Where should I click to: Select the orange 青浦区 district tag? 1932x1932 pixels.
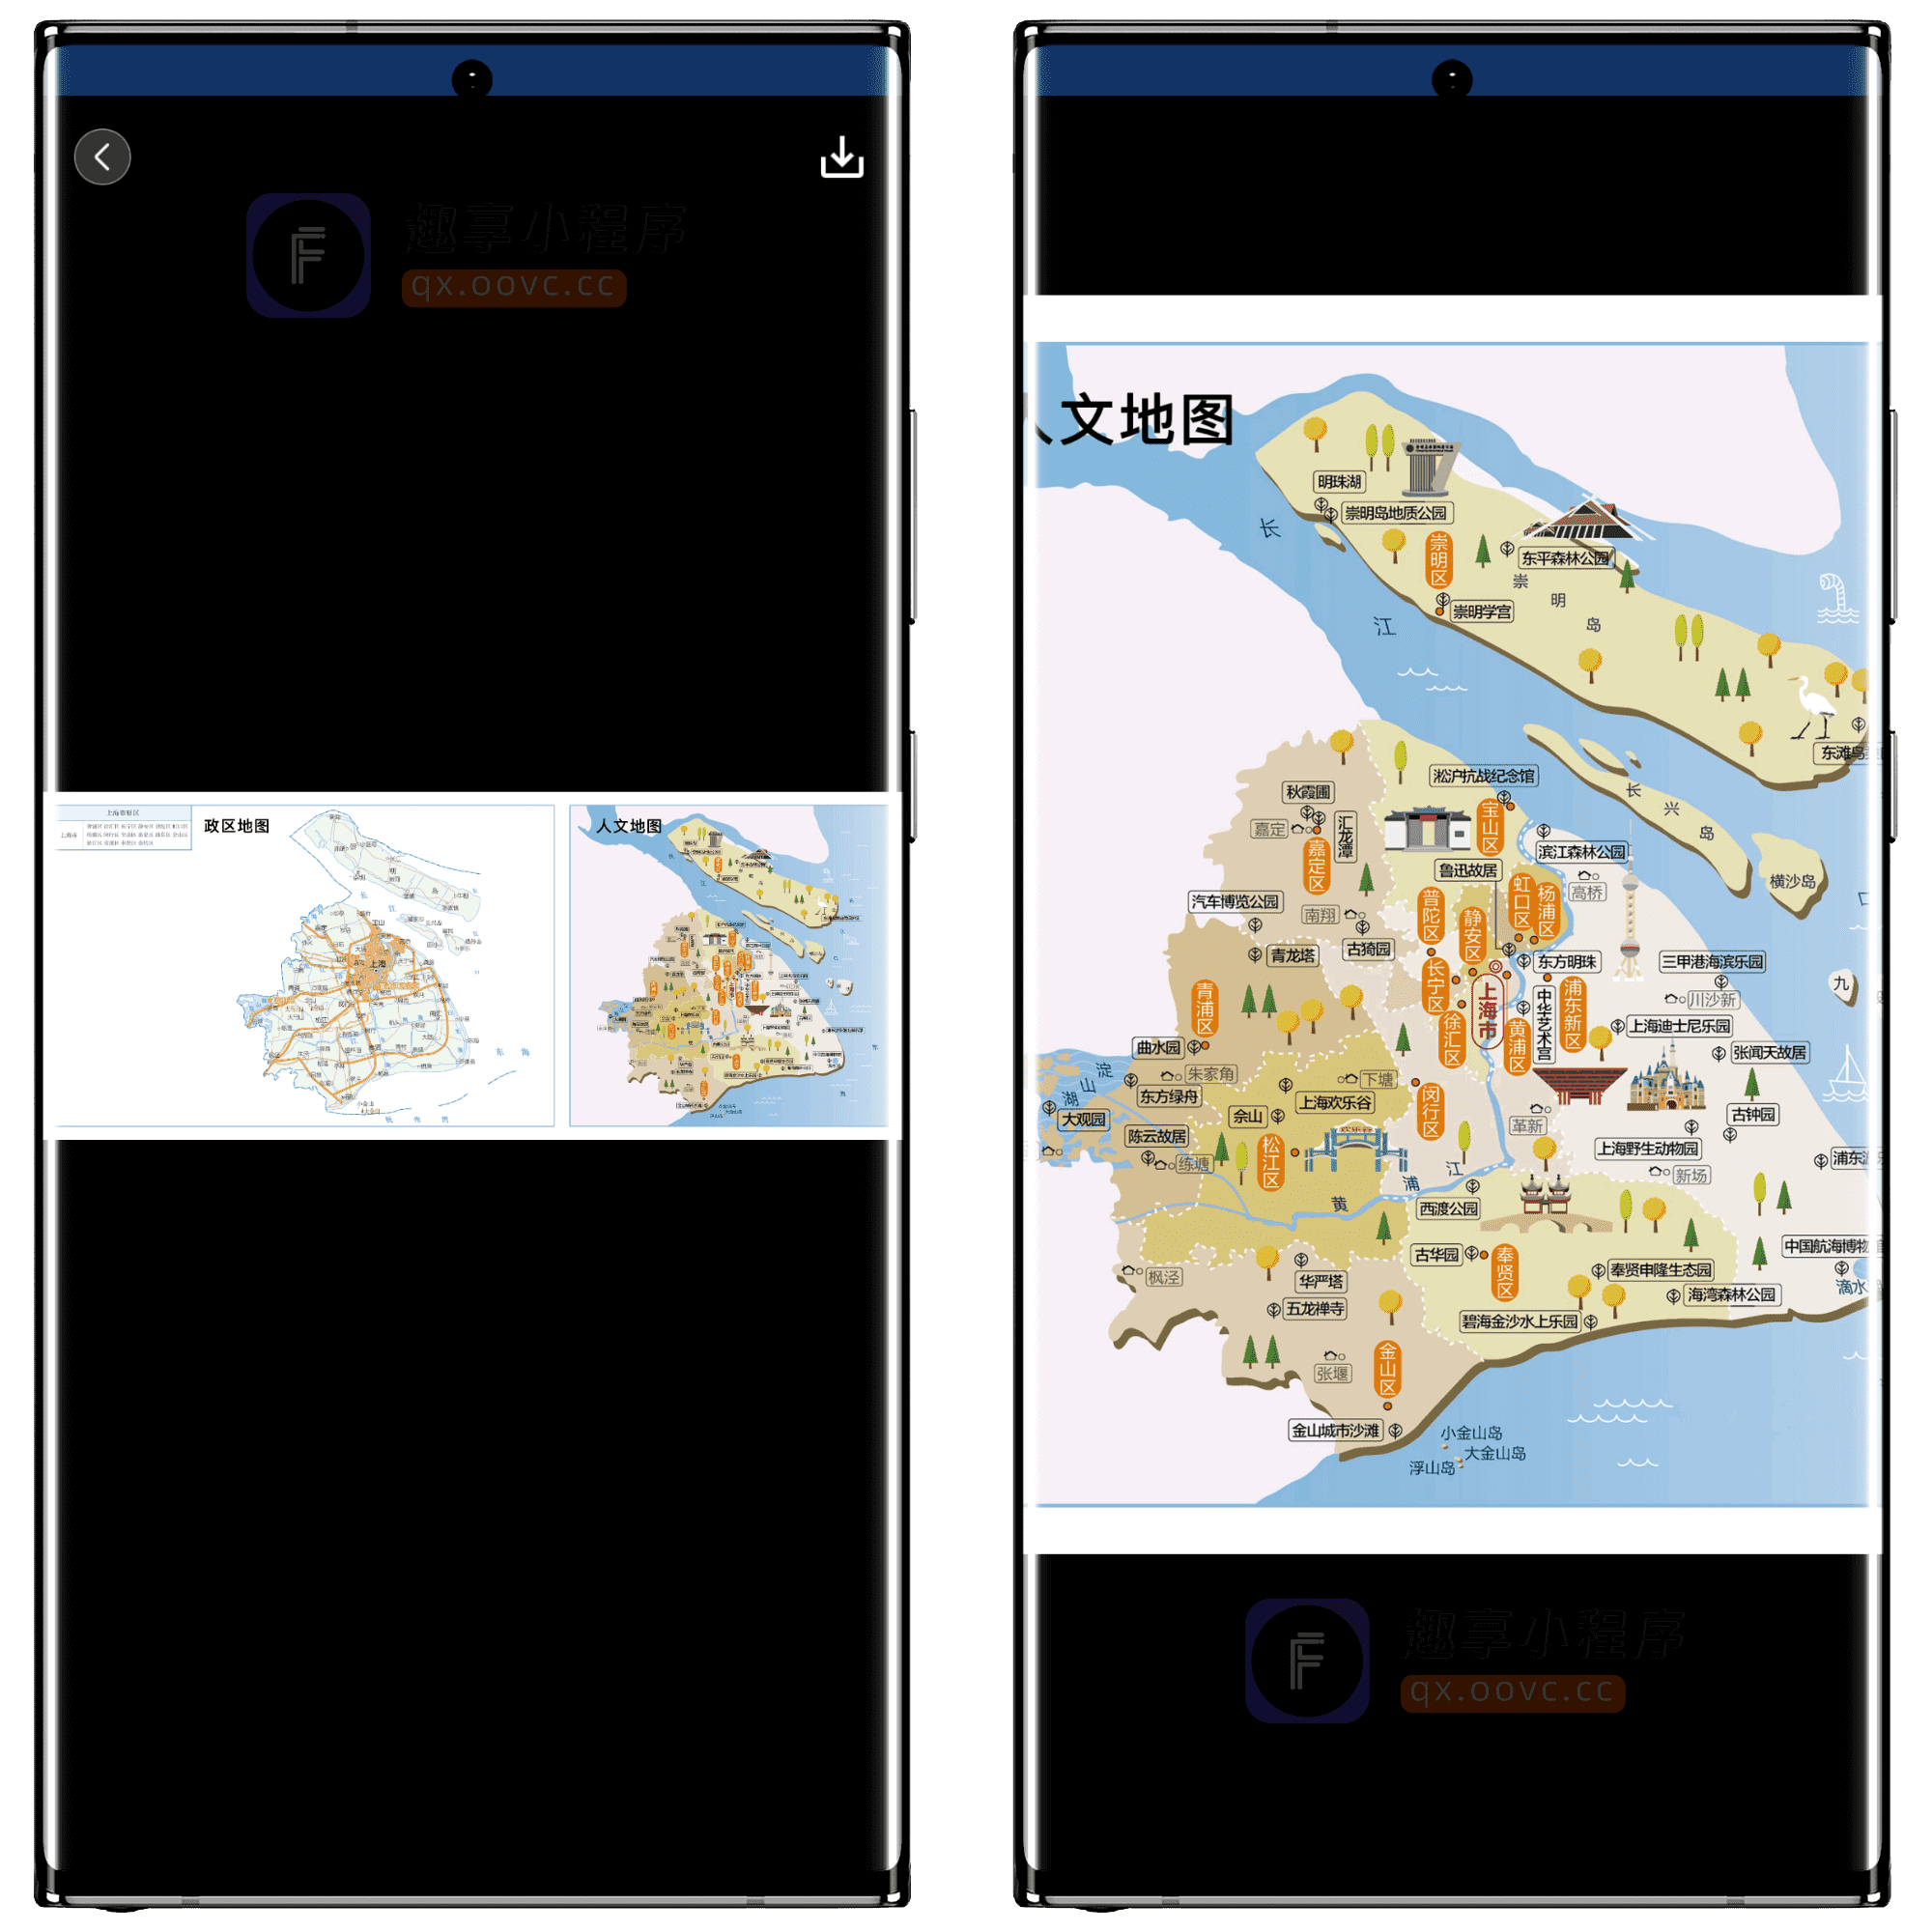tap(1205, 1008)
